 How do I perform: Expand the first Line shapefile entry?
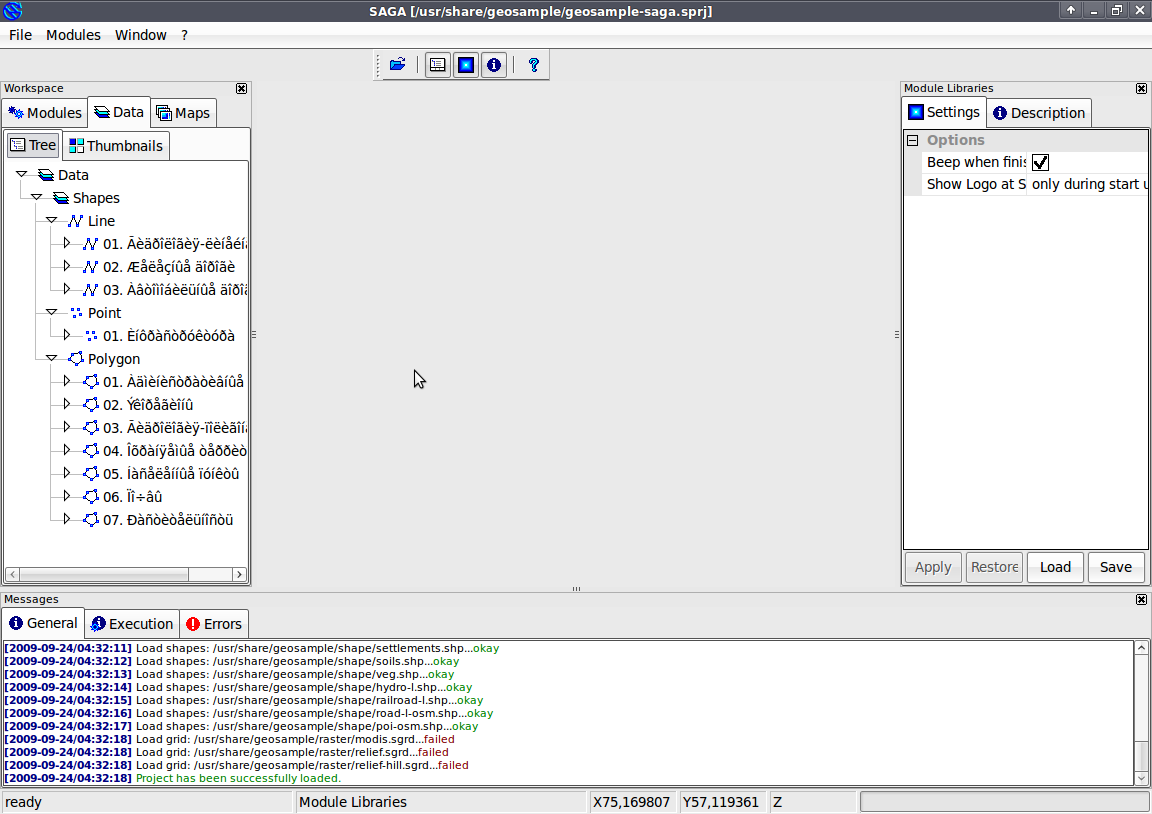(65, 243)
